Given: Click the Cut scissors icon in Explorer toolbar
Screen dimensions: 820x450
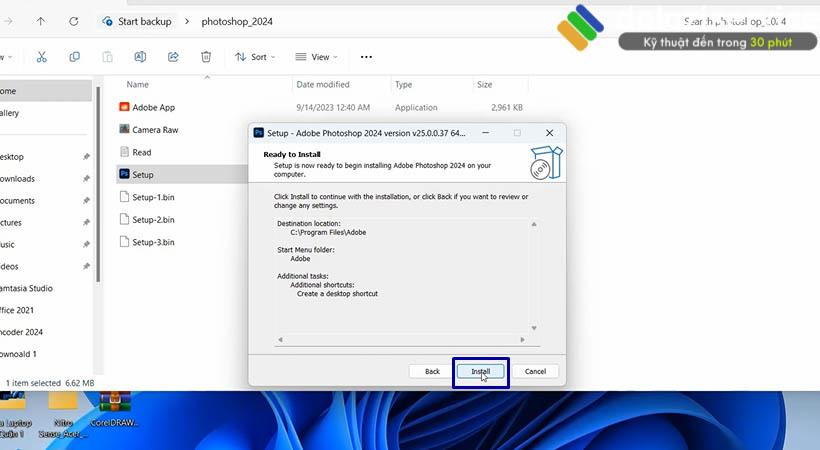Looking at the screenshot, I should (x=42, y=57).
